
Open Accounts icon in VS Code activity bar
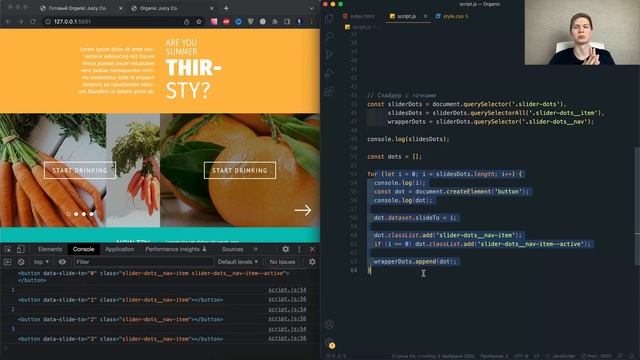click(329, 325)
